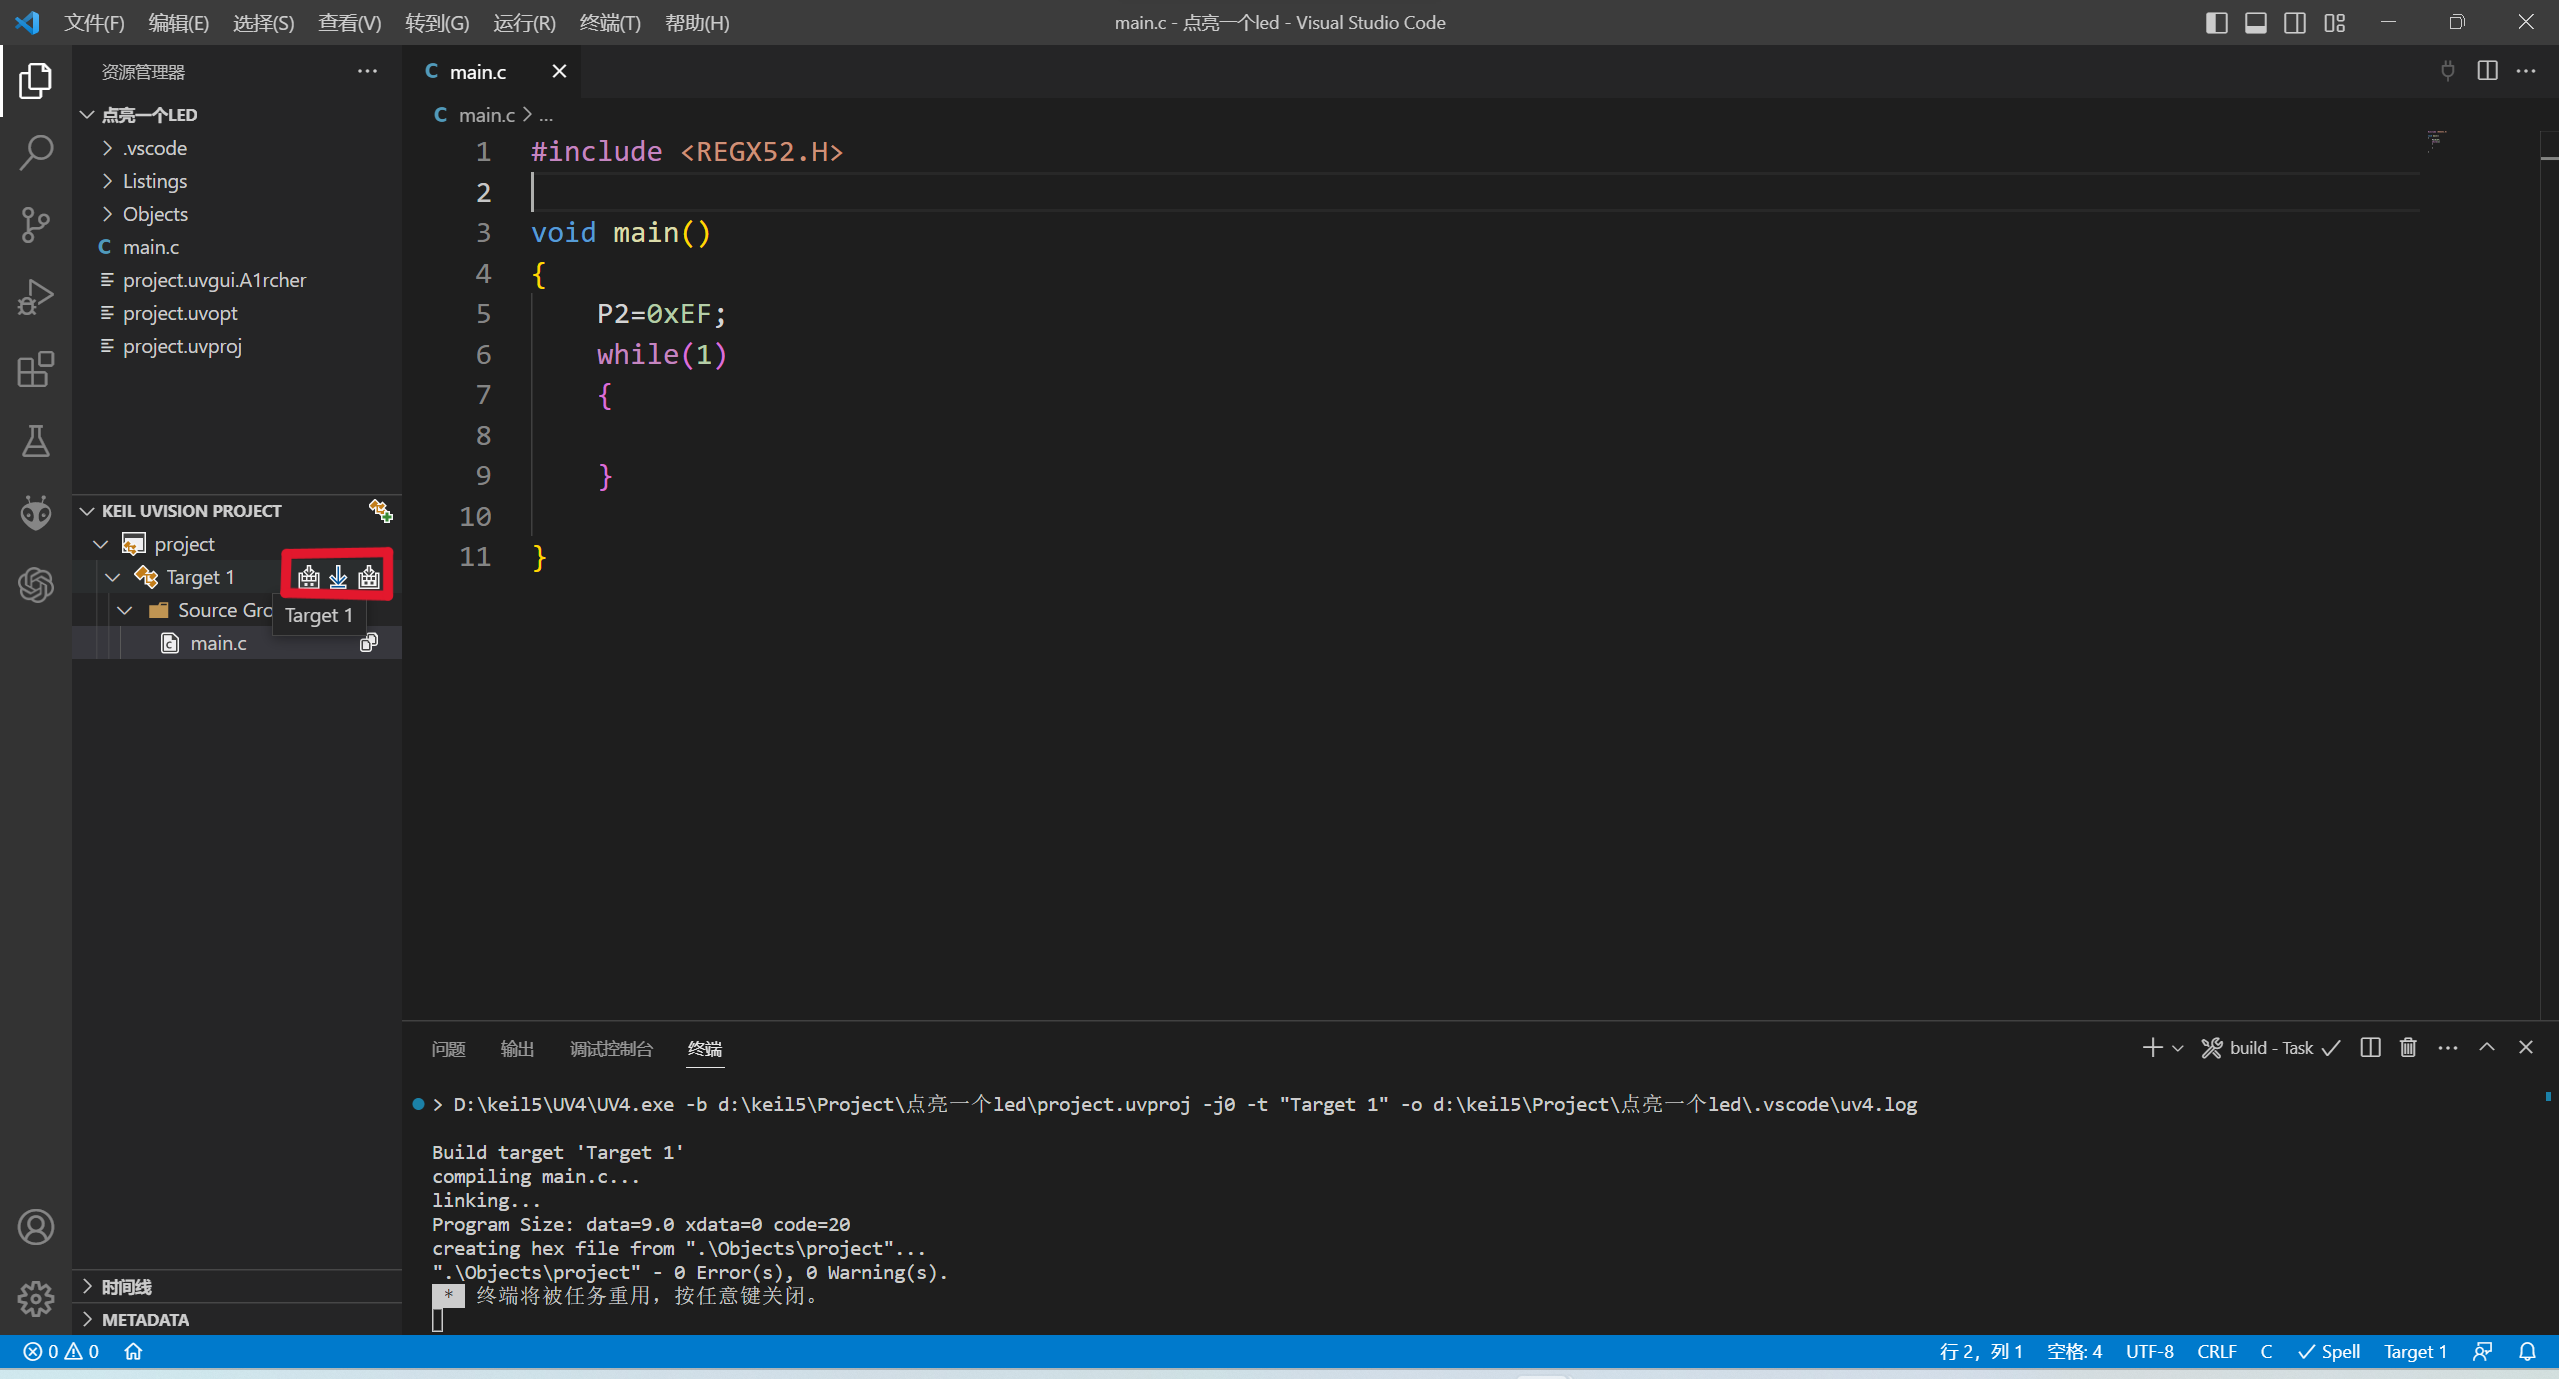Toggle secondary side bar visibility
This screenshot has width=2559, height=1379.
pyautogui.click(x=2295, y=22)
